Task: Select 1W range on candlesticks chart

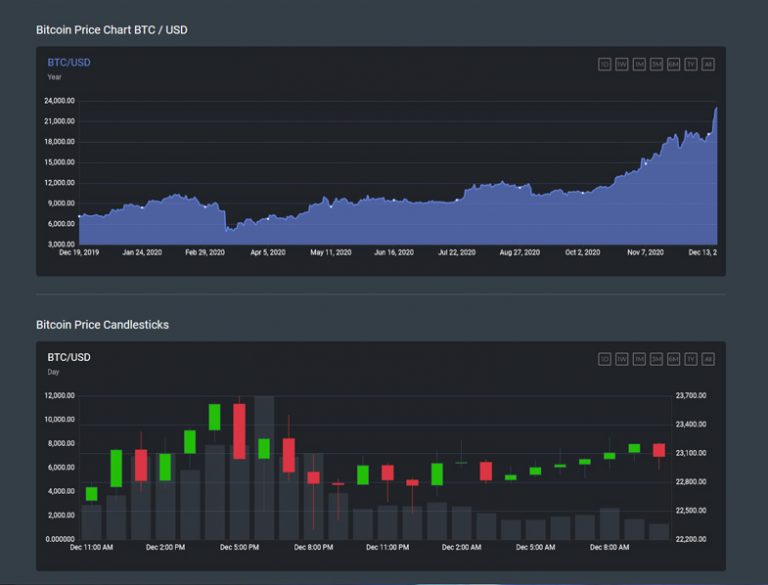Action: click(622, 359)
